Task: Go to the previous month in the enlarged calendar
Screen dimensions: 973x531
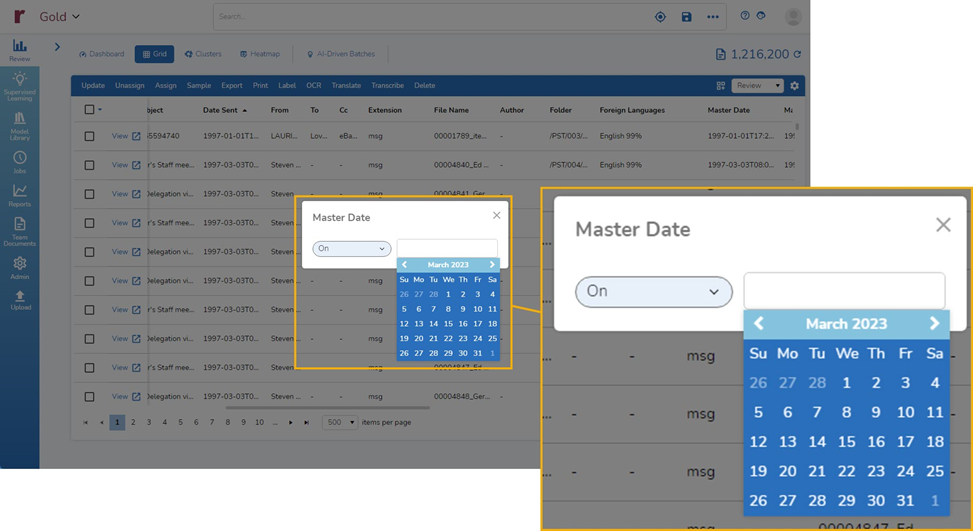Action: 758,323
